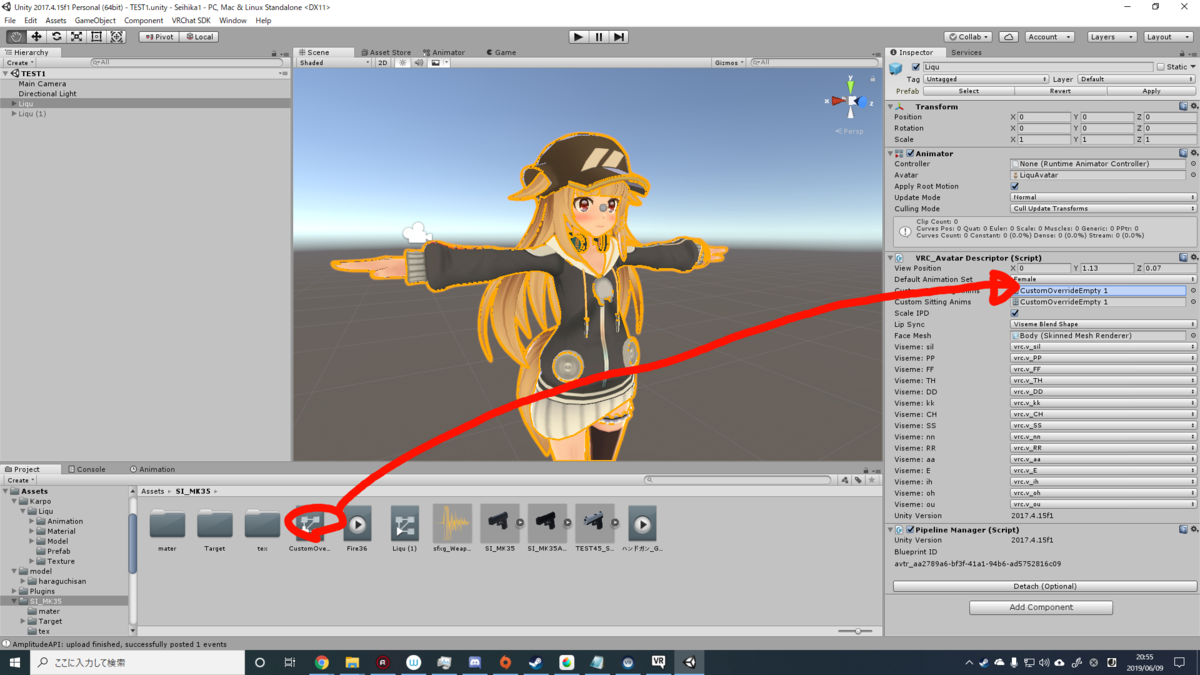Open the Animator component gear menu
Image resolution: width=1200 pixels, height=675 pixels.
1193,154
